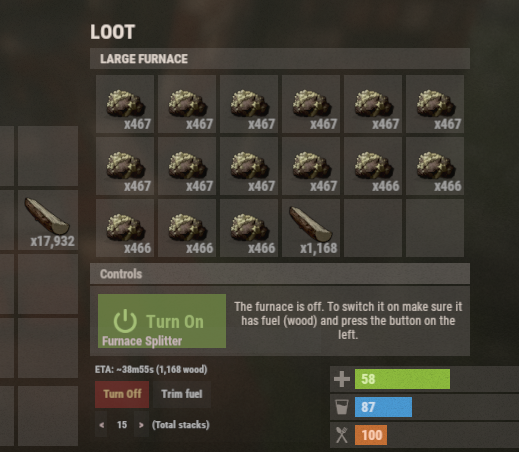Select the wood stack showing x1,168
The width and height of the screenshot is (519, 452).
click(311, 228)
